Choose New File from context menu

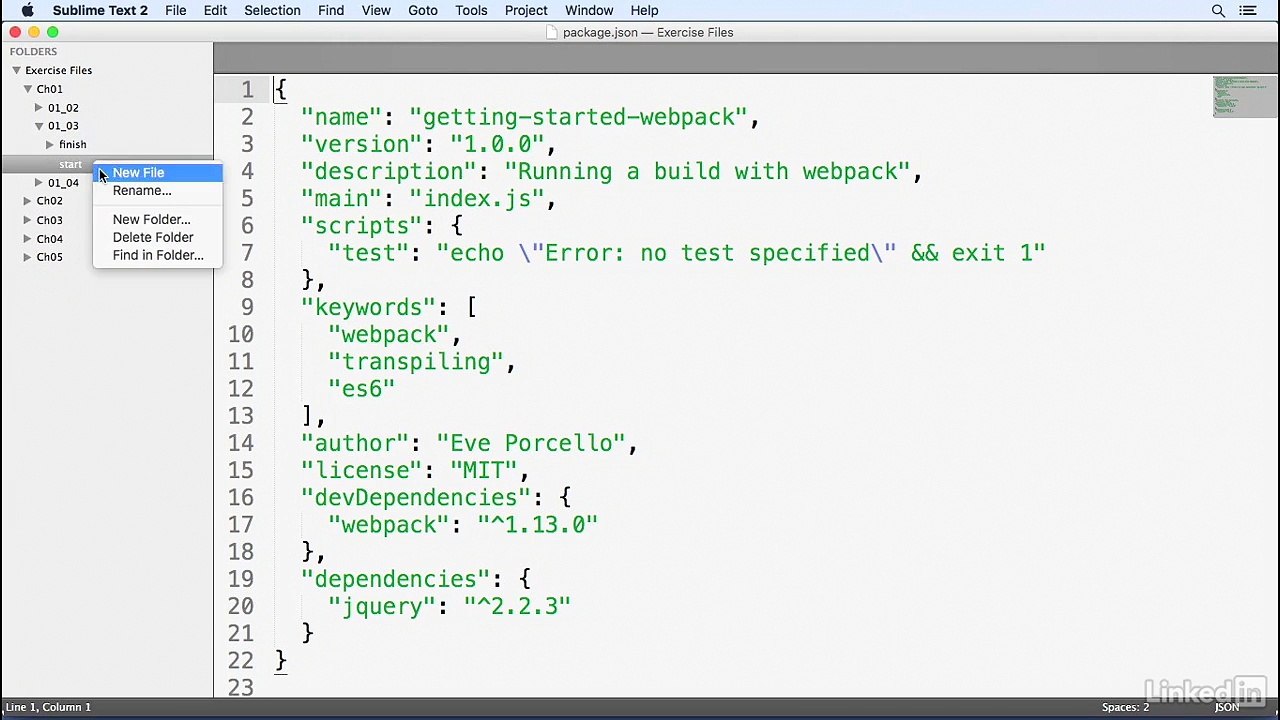pyautogui.click(x=158, y=173)
